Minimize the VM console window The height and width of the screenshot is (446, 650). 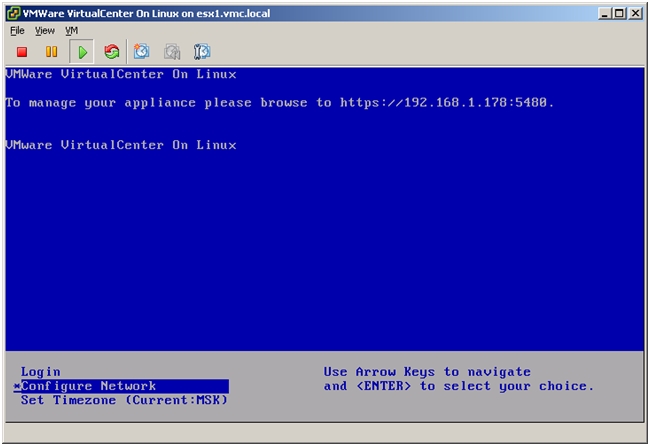click(607, 13)
